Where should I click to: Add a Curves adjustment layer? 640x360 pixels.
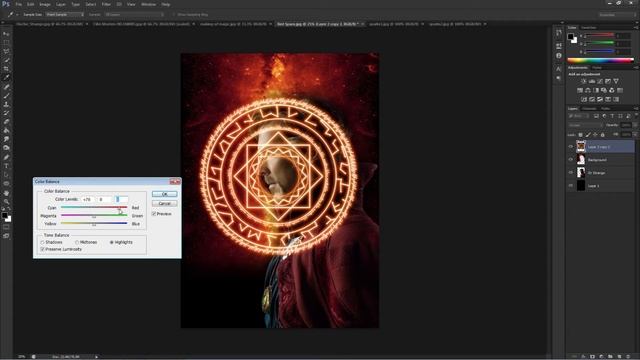click(600, 81)
